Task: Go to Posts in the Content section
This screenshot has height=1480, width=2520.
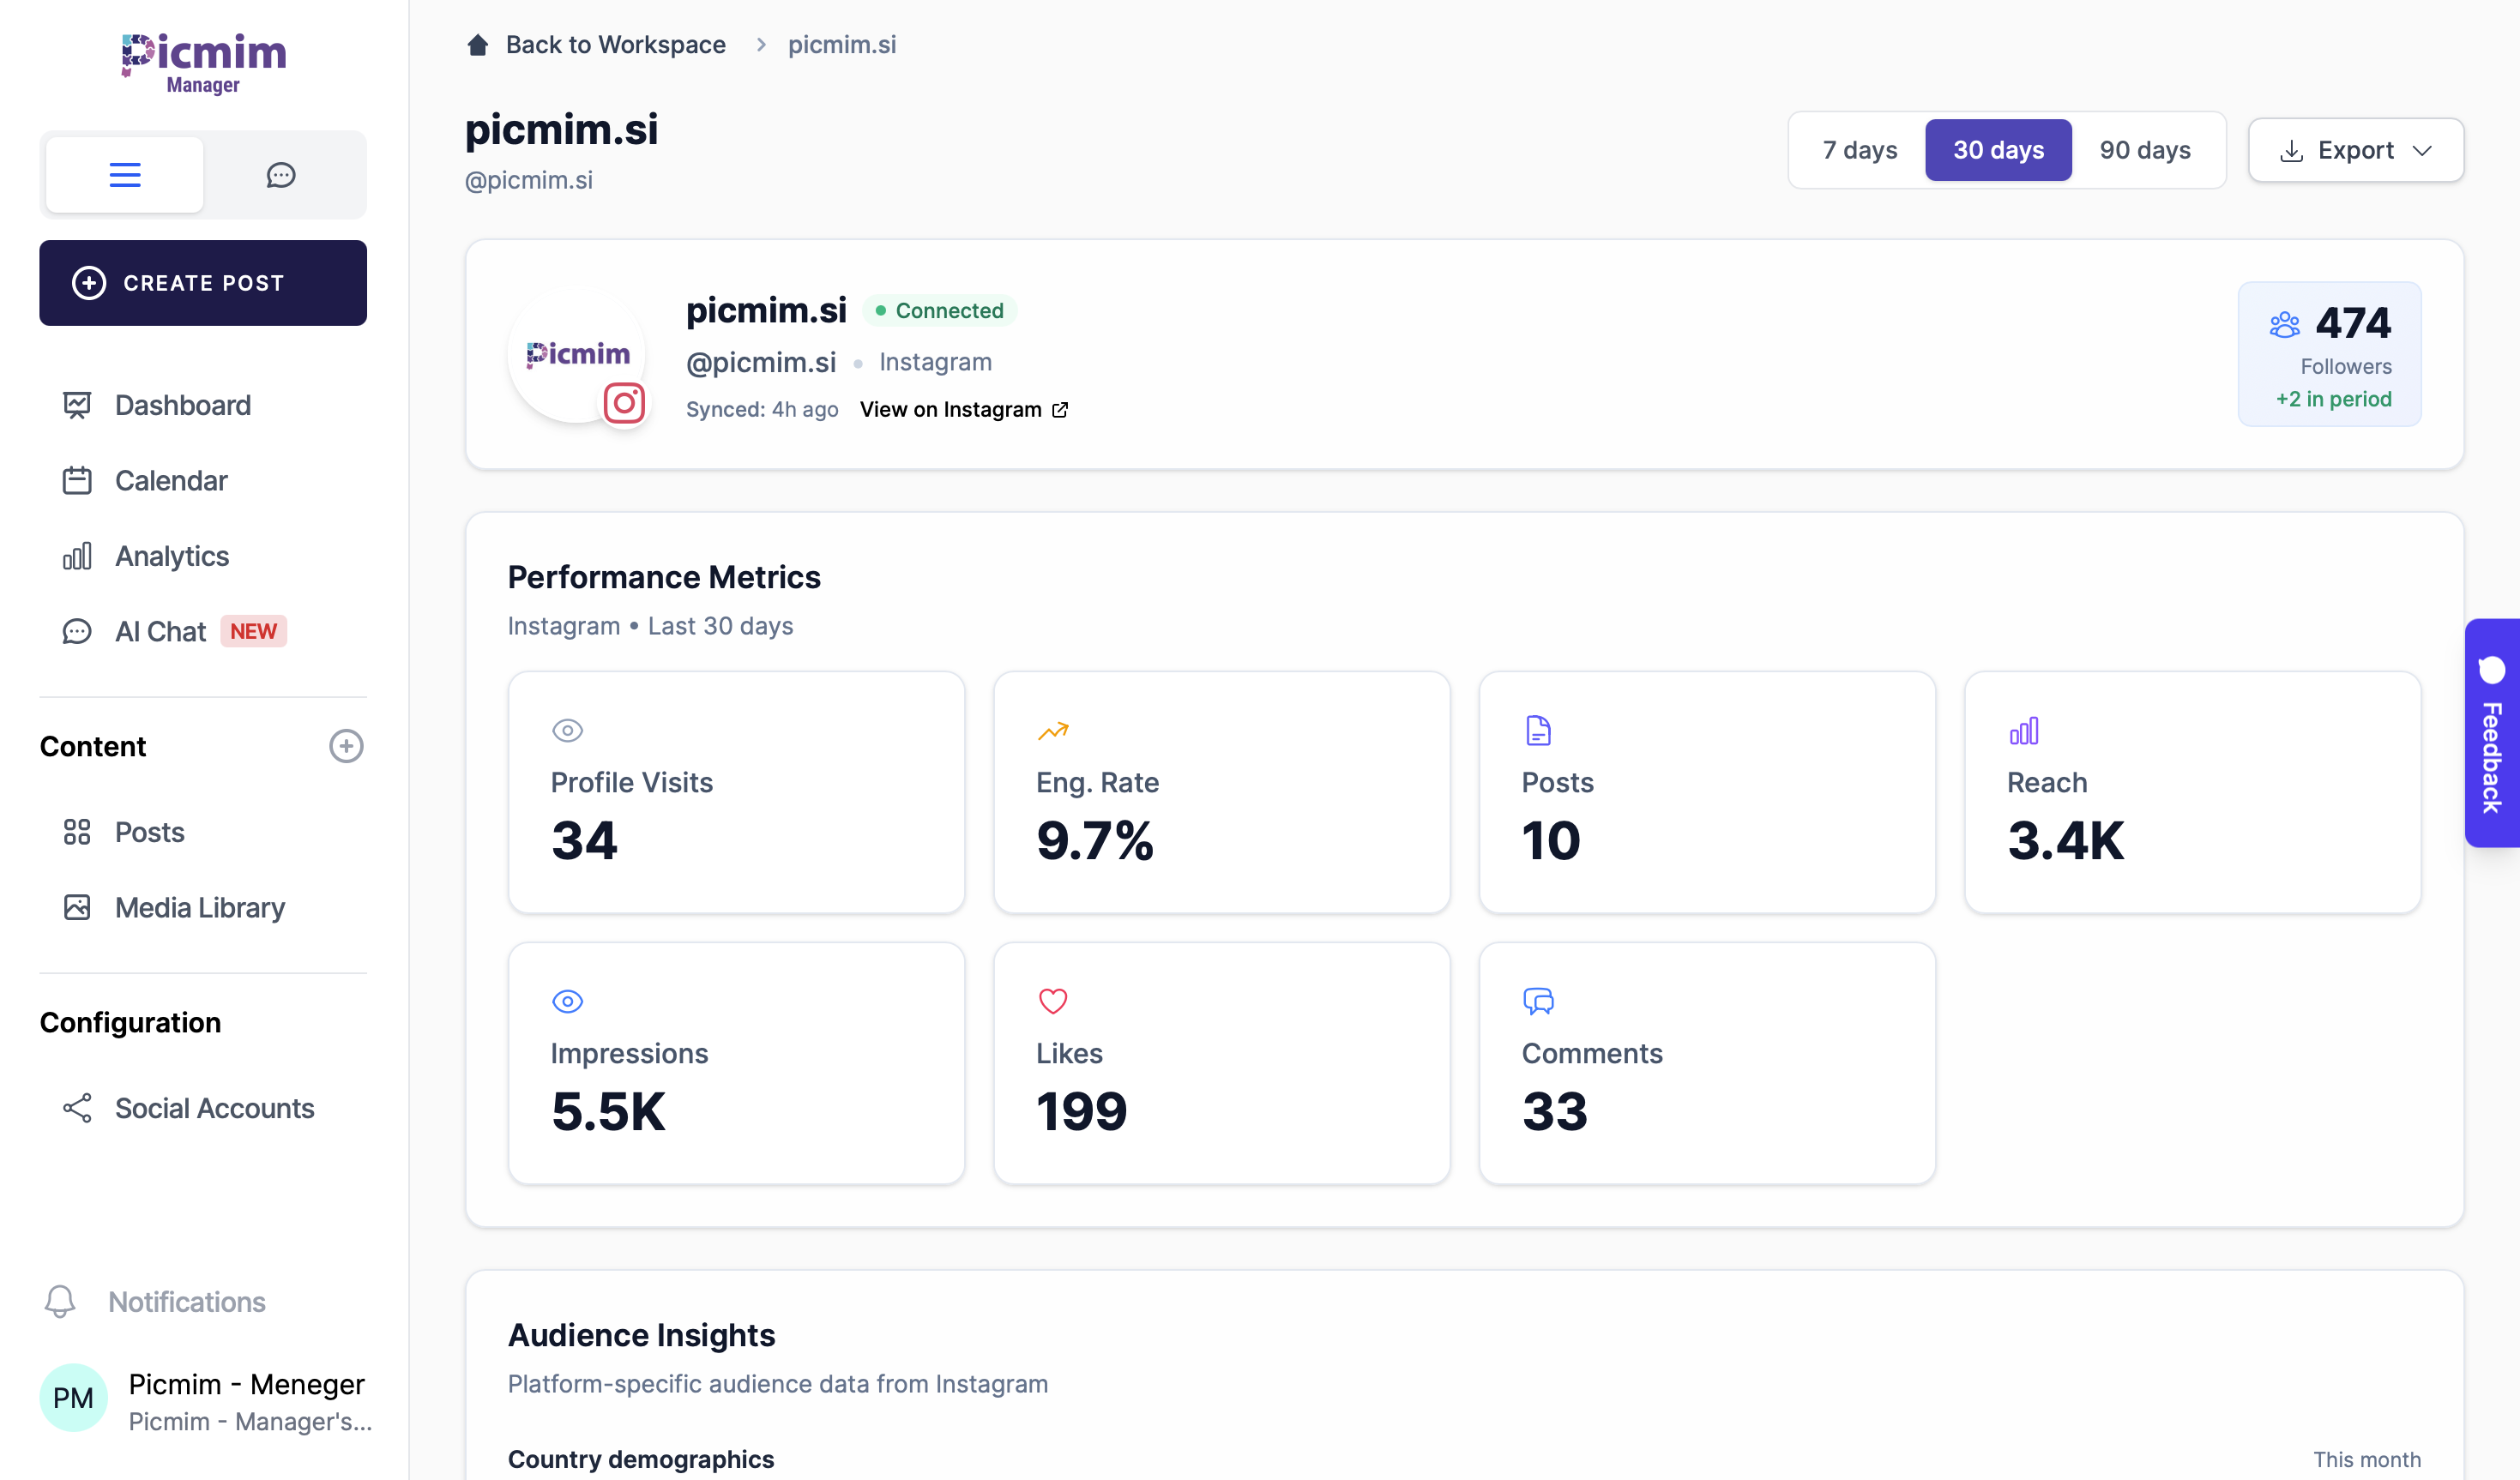Action: [149, 832]
